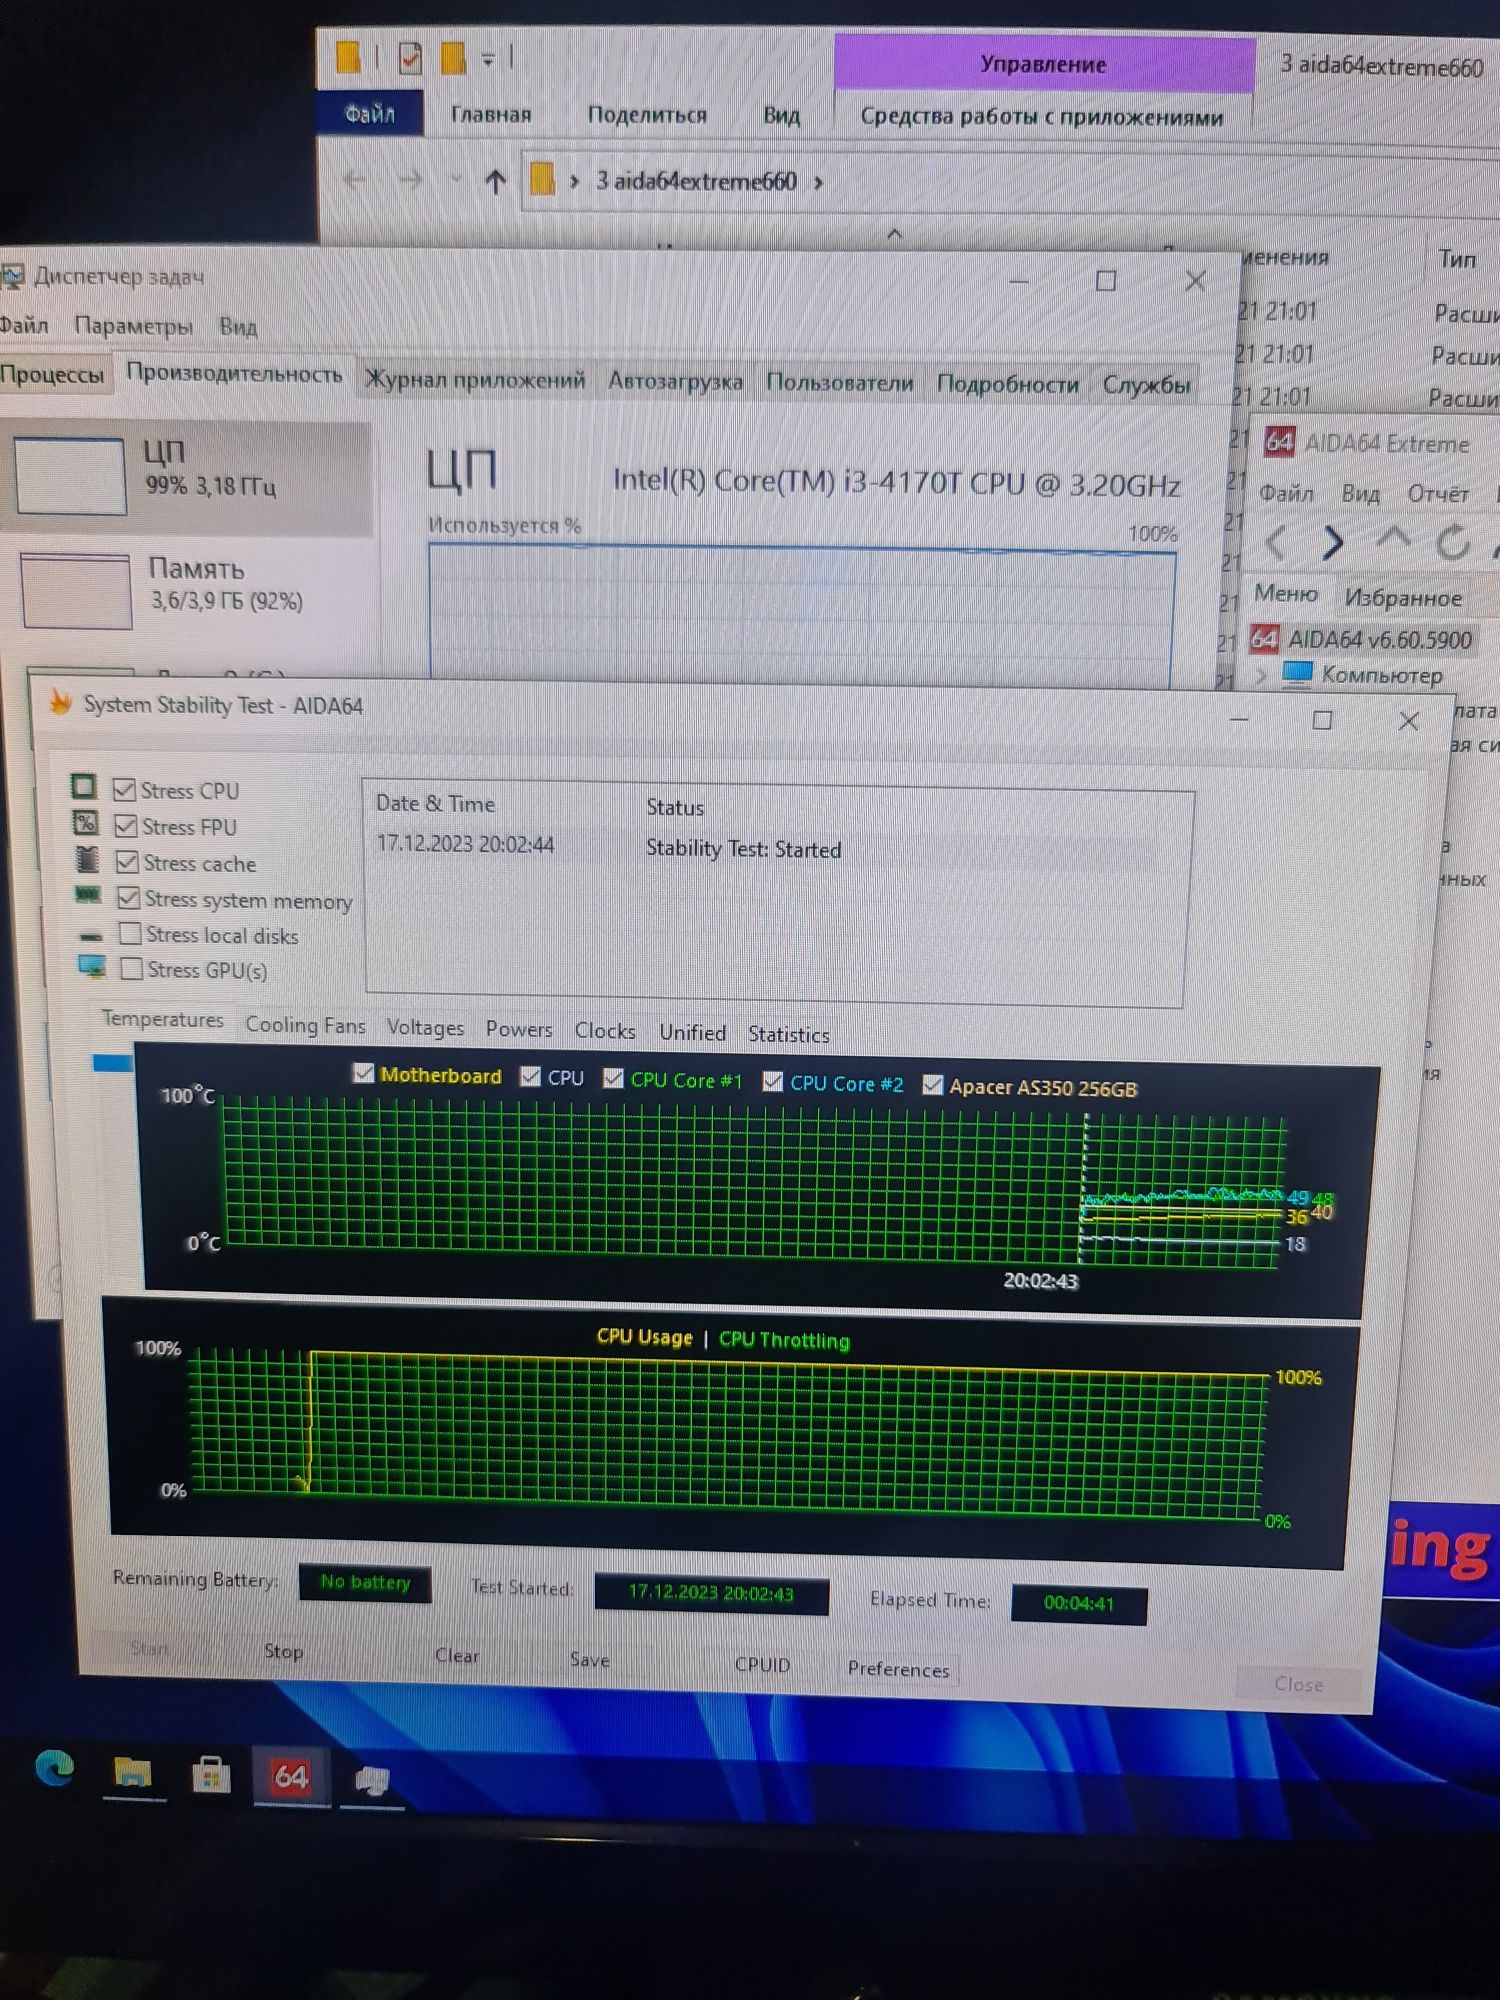The height and width of the screenshot is (2000, 1500).
Task: Click the Stress GPU monitor icon
Action: (x=92, y=966)
